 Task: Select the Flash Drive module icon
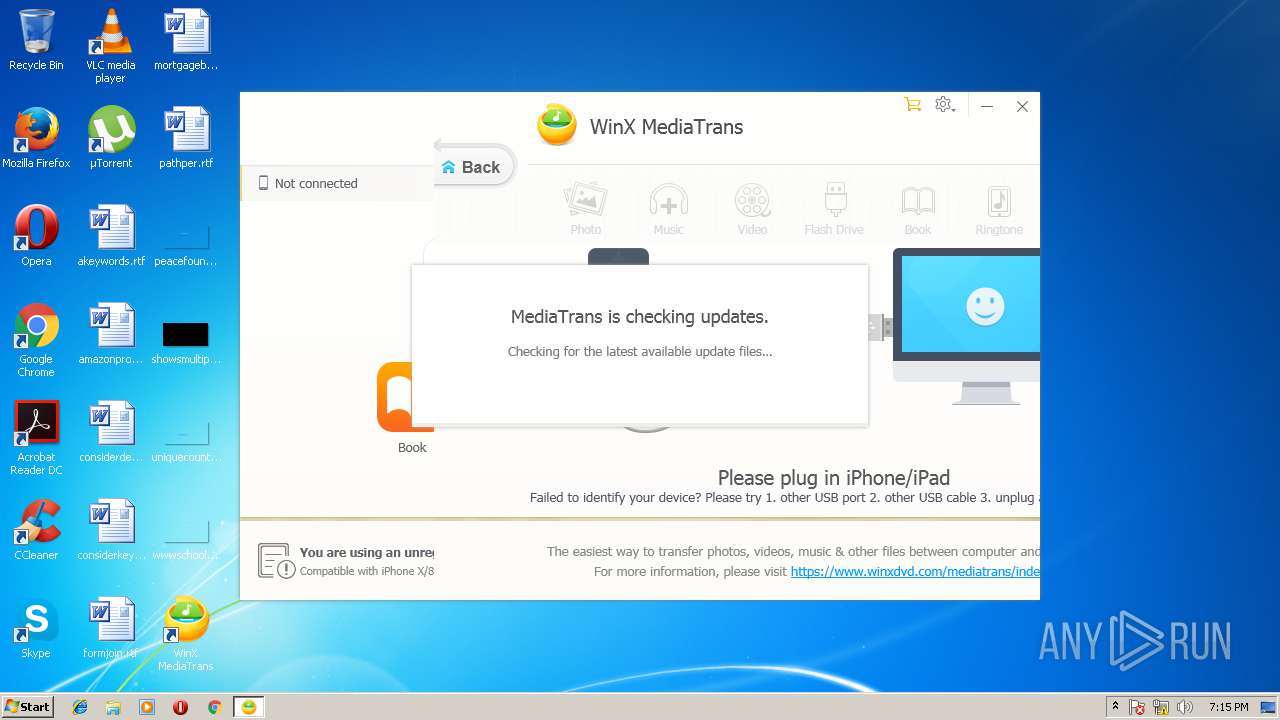(834, 209)
